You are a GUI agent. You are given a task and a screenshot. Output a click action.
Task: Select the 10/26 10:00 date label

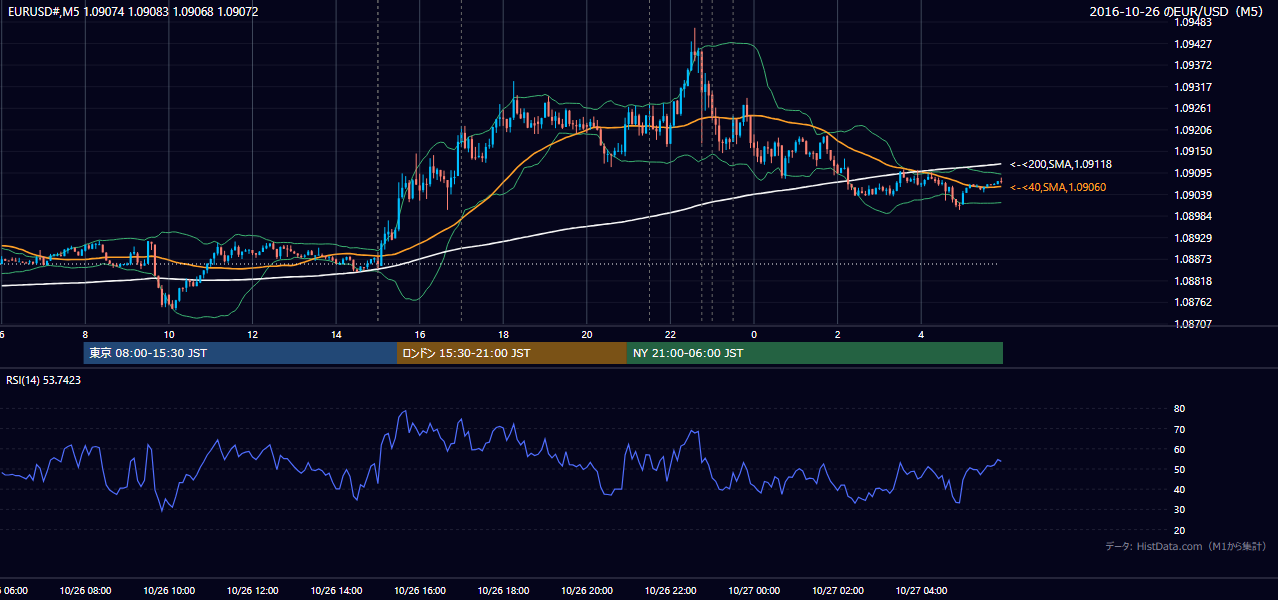tap(169, 591)
